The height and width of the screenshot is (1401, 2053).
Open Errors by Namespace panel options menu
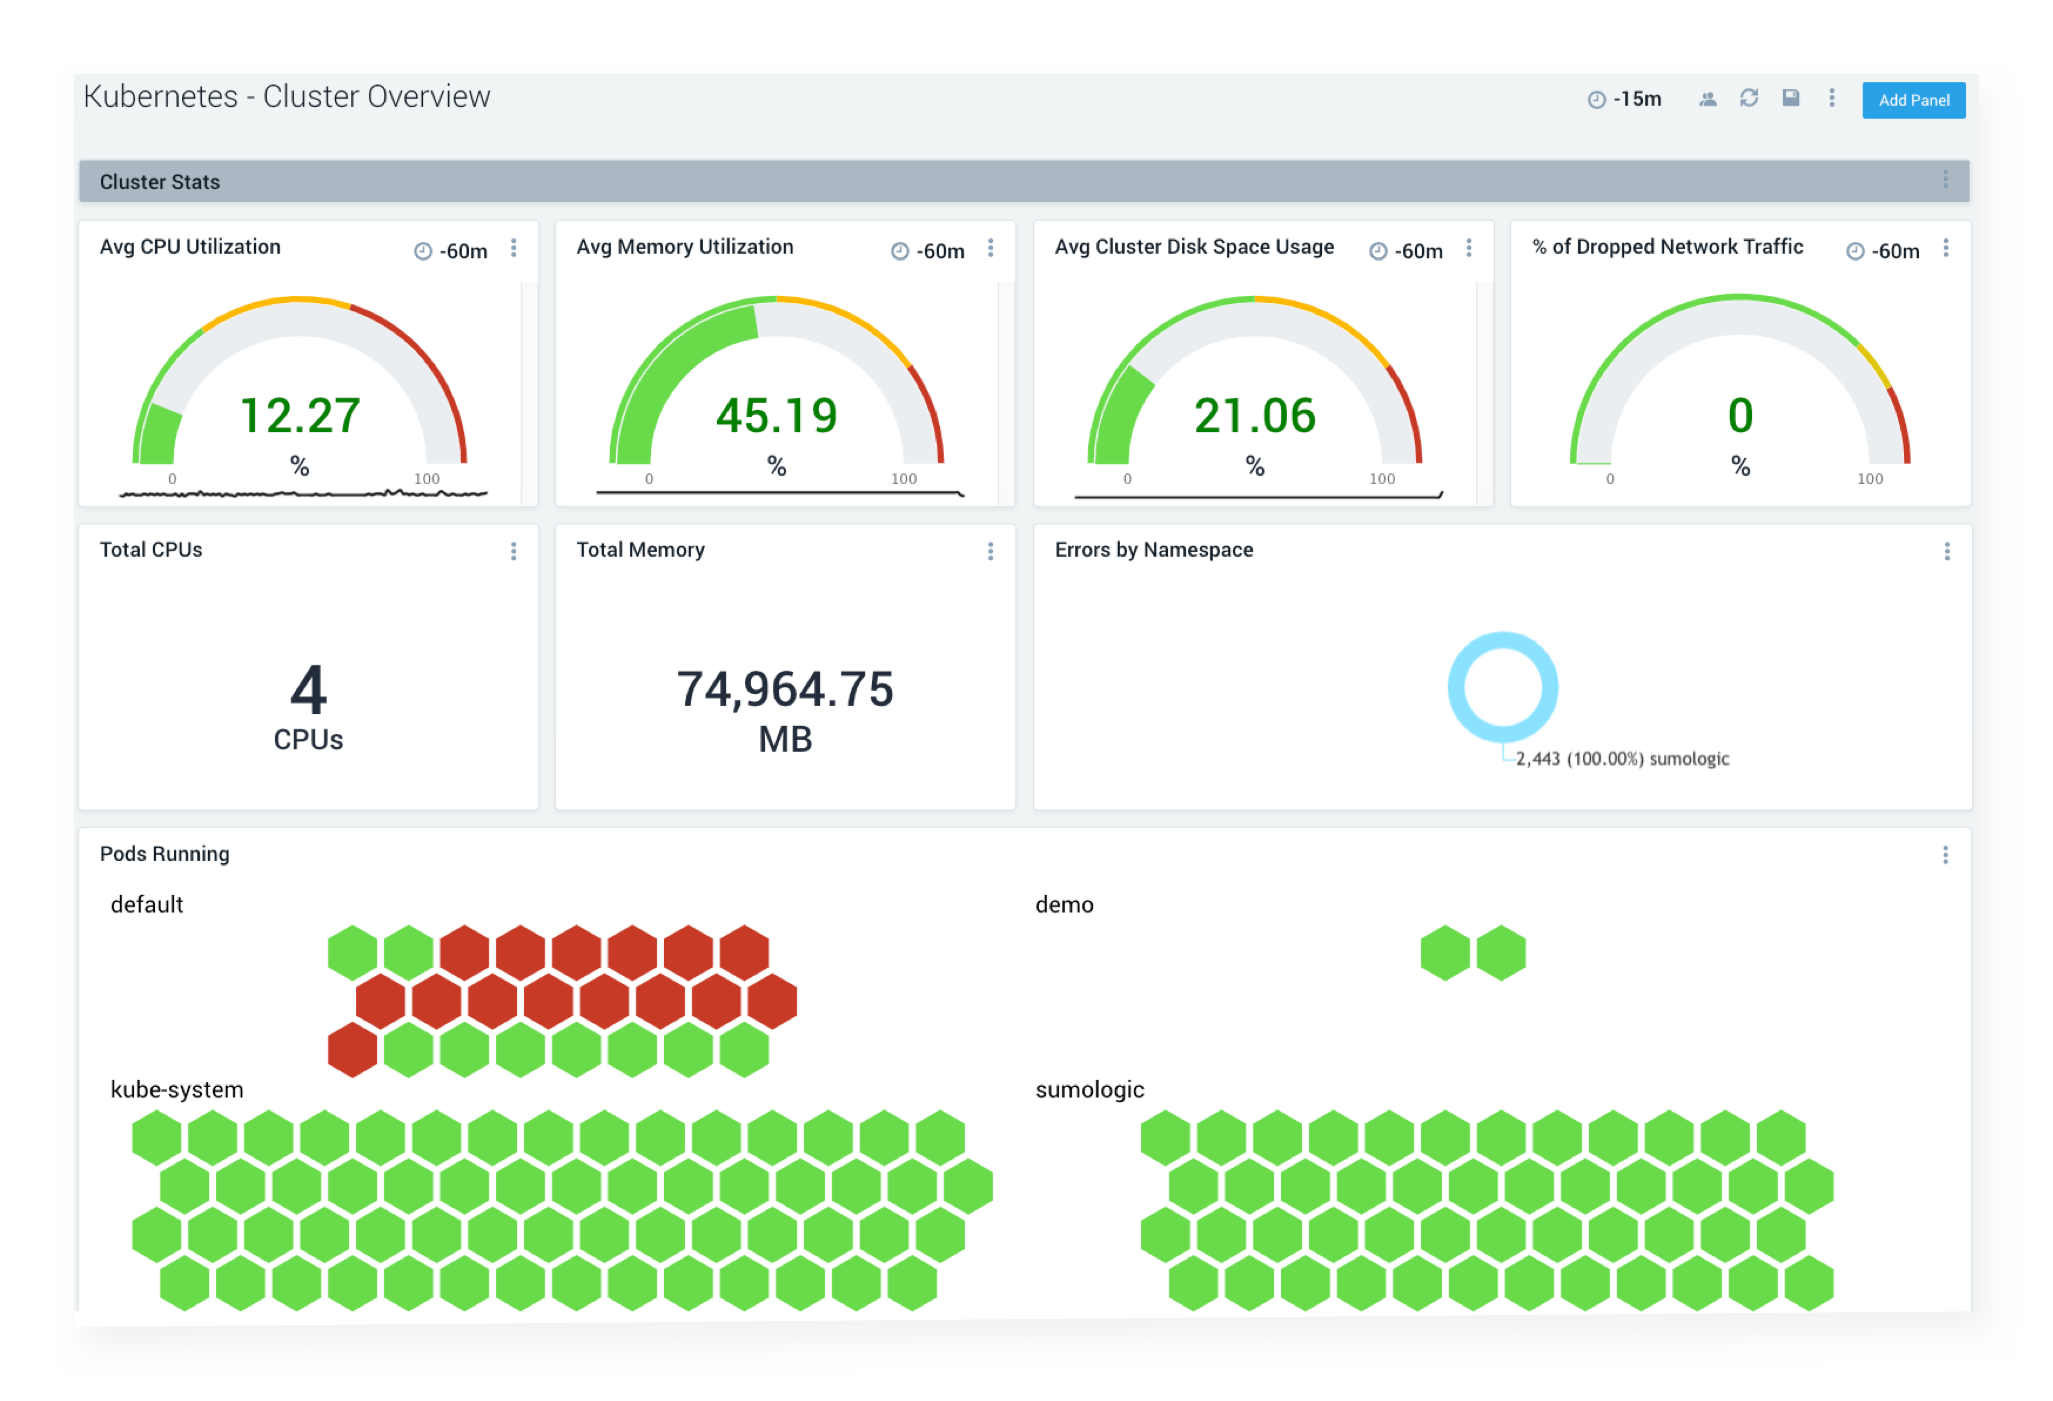(x=1947, y=551)
